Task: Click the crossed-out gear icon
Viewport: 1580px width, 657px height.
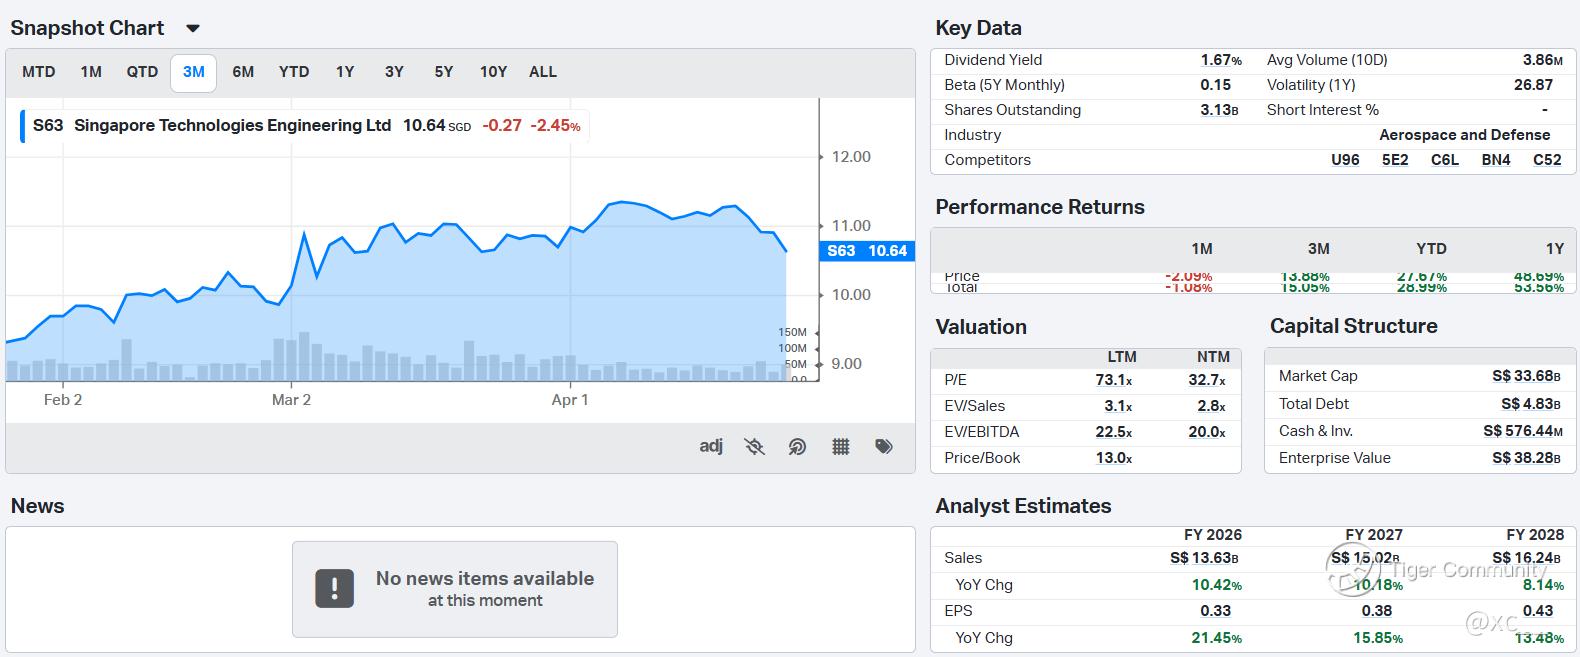Action: 755,447
